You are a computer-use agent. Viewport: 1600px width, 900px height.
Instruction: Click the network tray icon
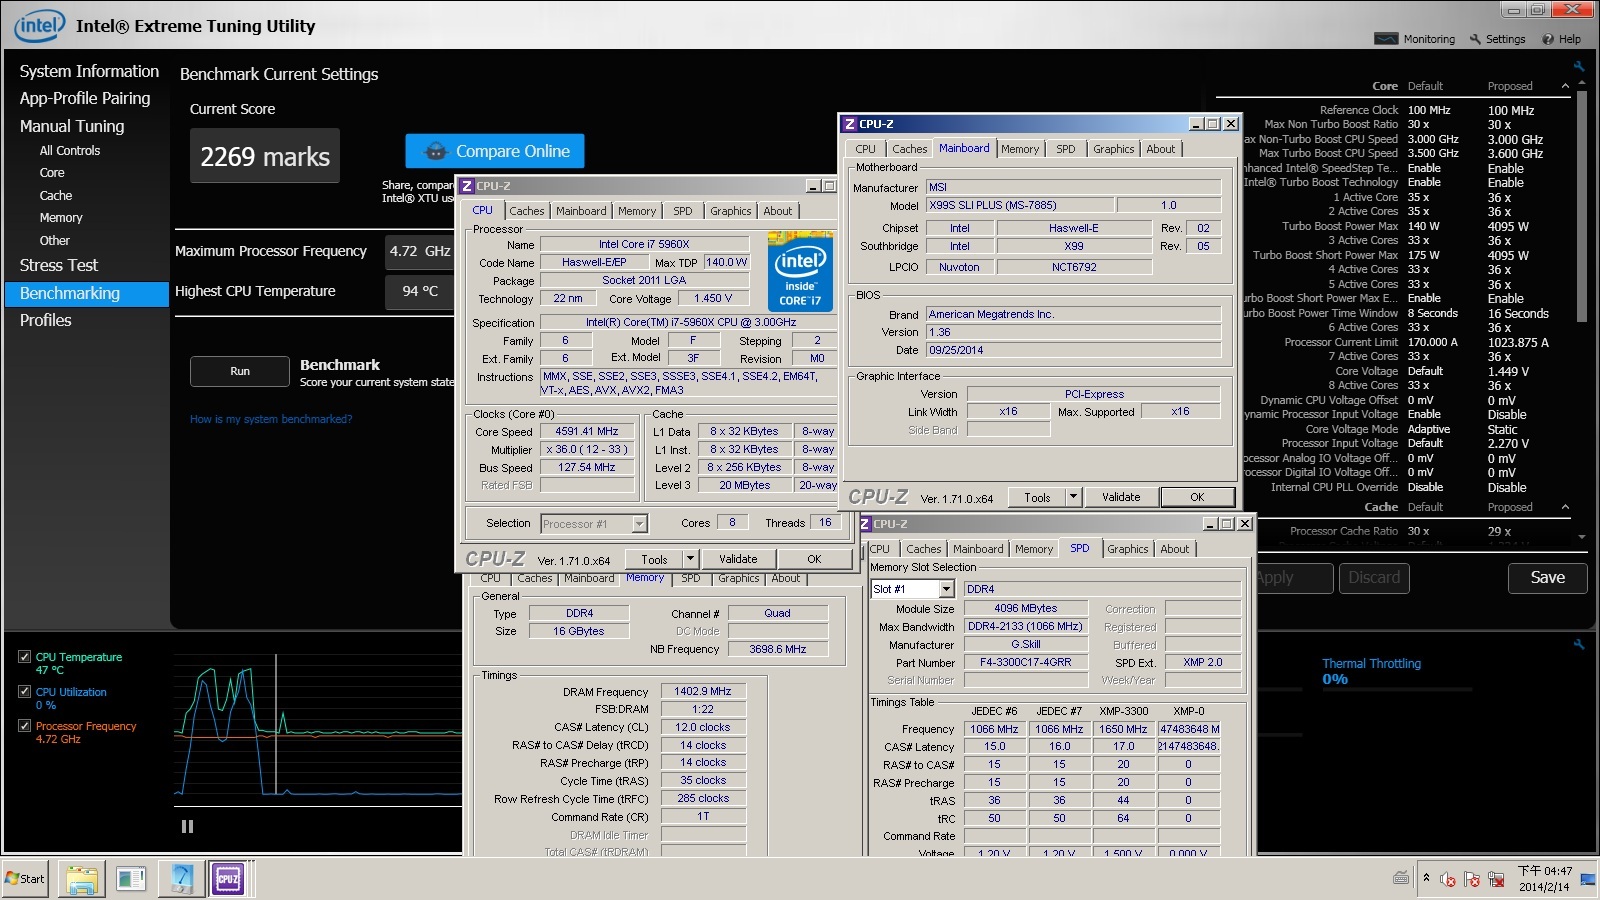(1496, 879)
